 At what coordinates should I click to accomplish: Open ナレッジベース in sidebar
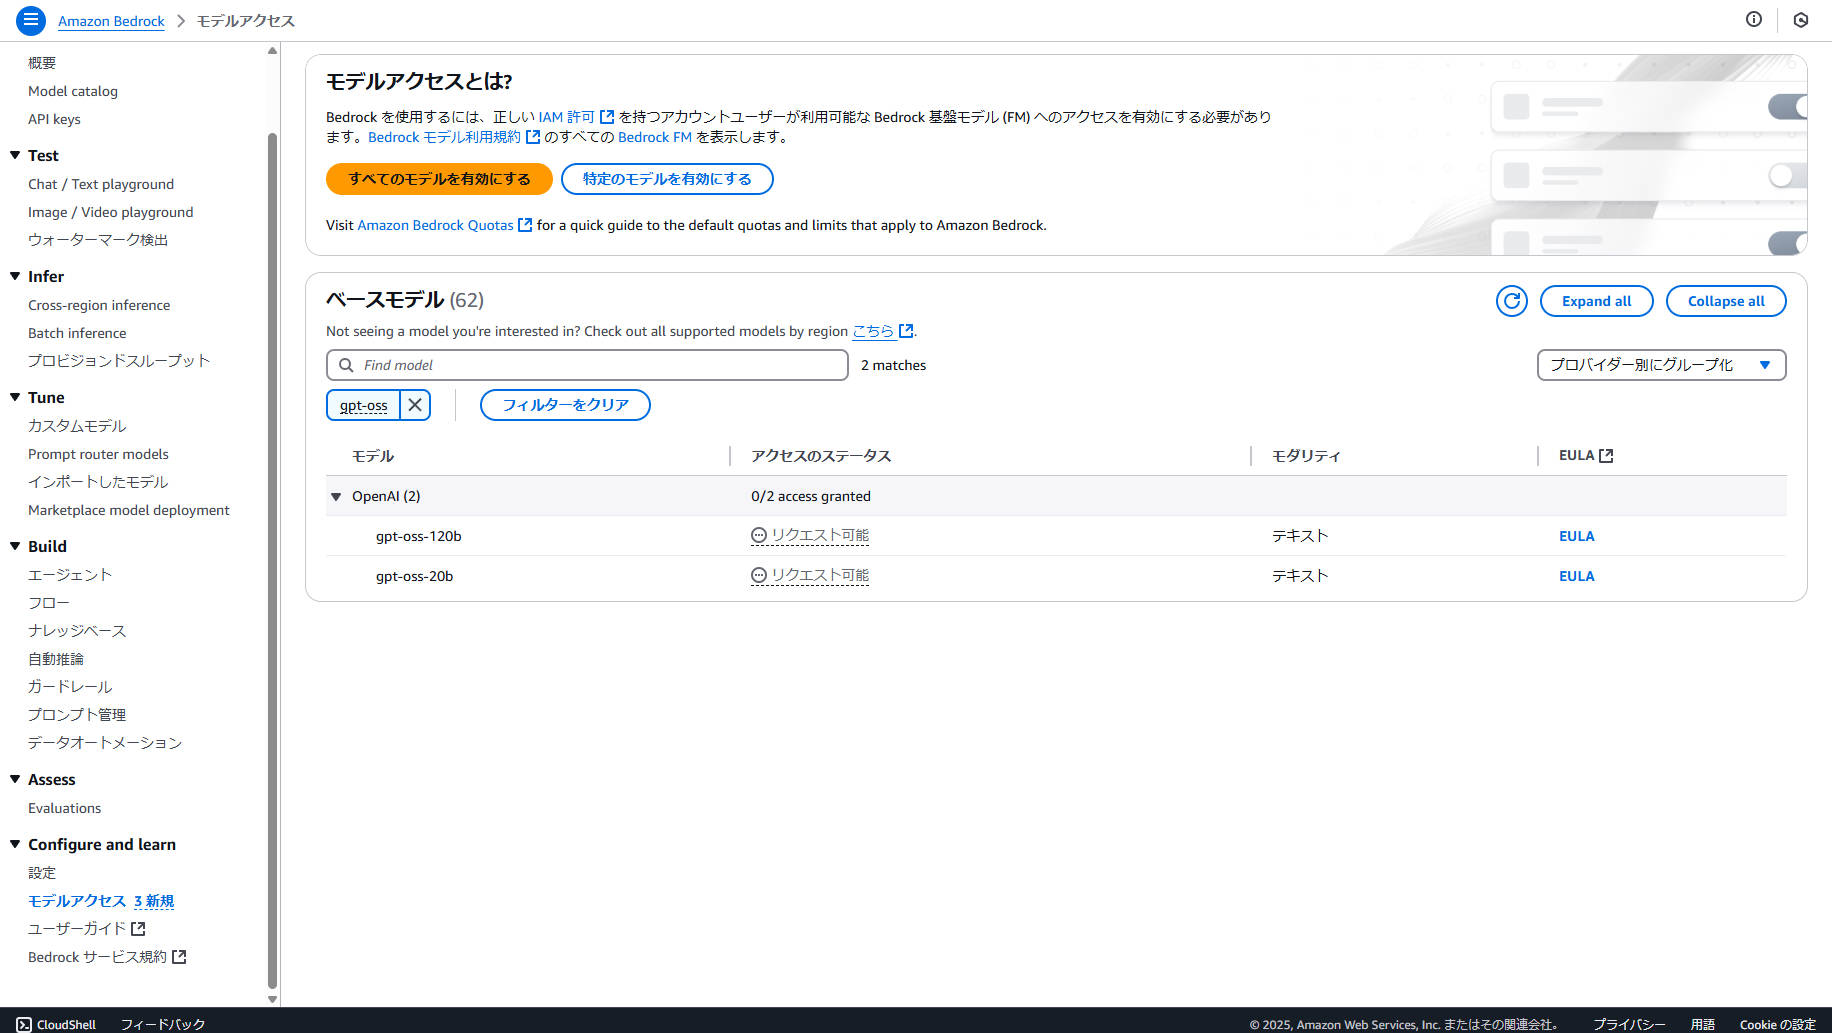[x=77, y=631]
